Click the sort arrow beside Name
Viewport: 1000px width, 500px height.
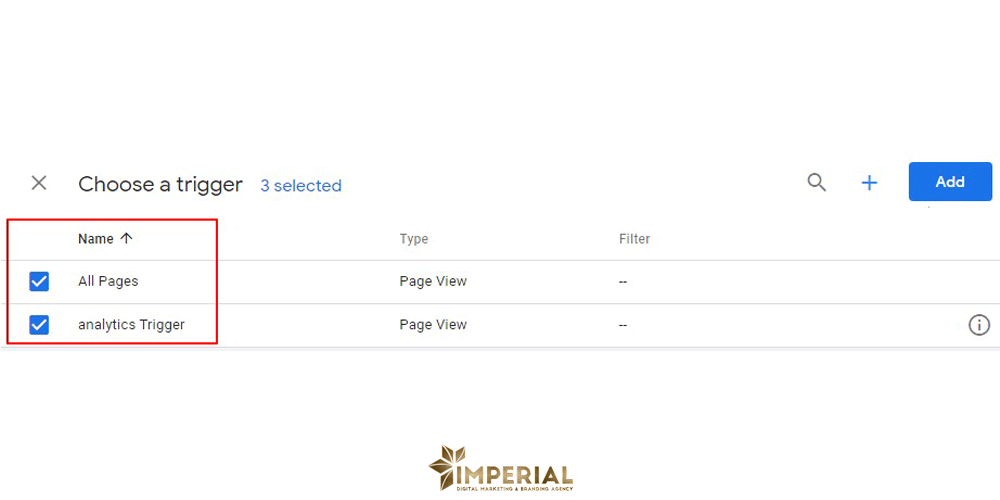(x=126, y=239)
